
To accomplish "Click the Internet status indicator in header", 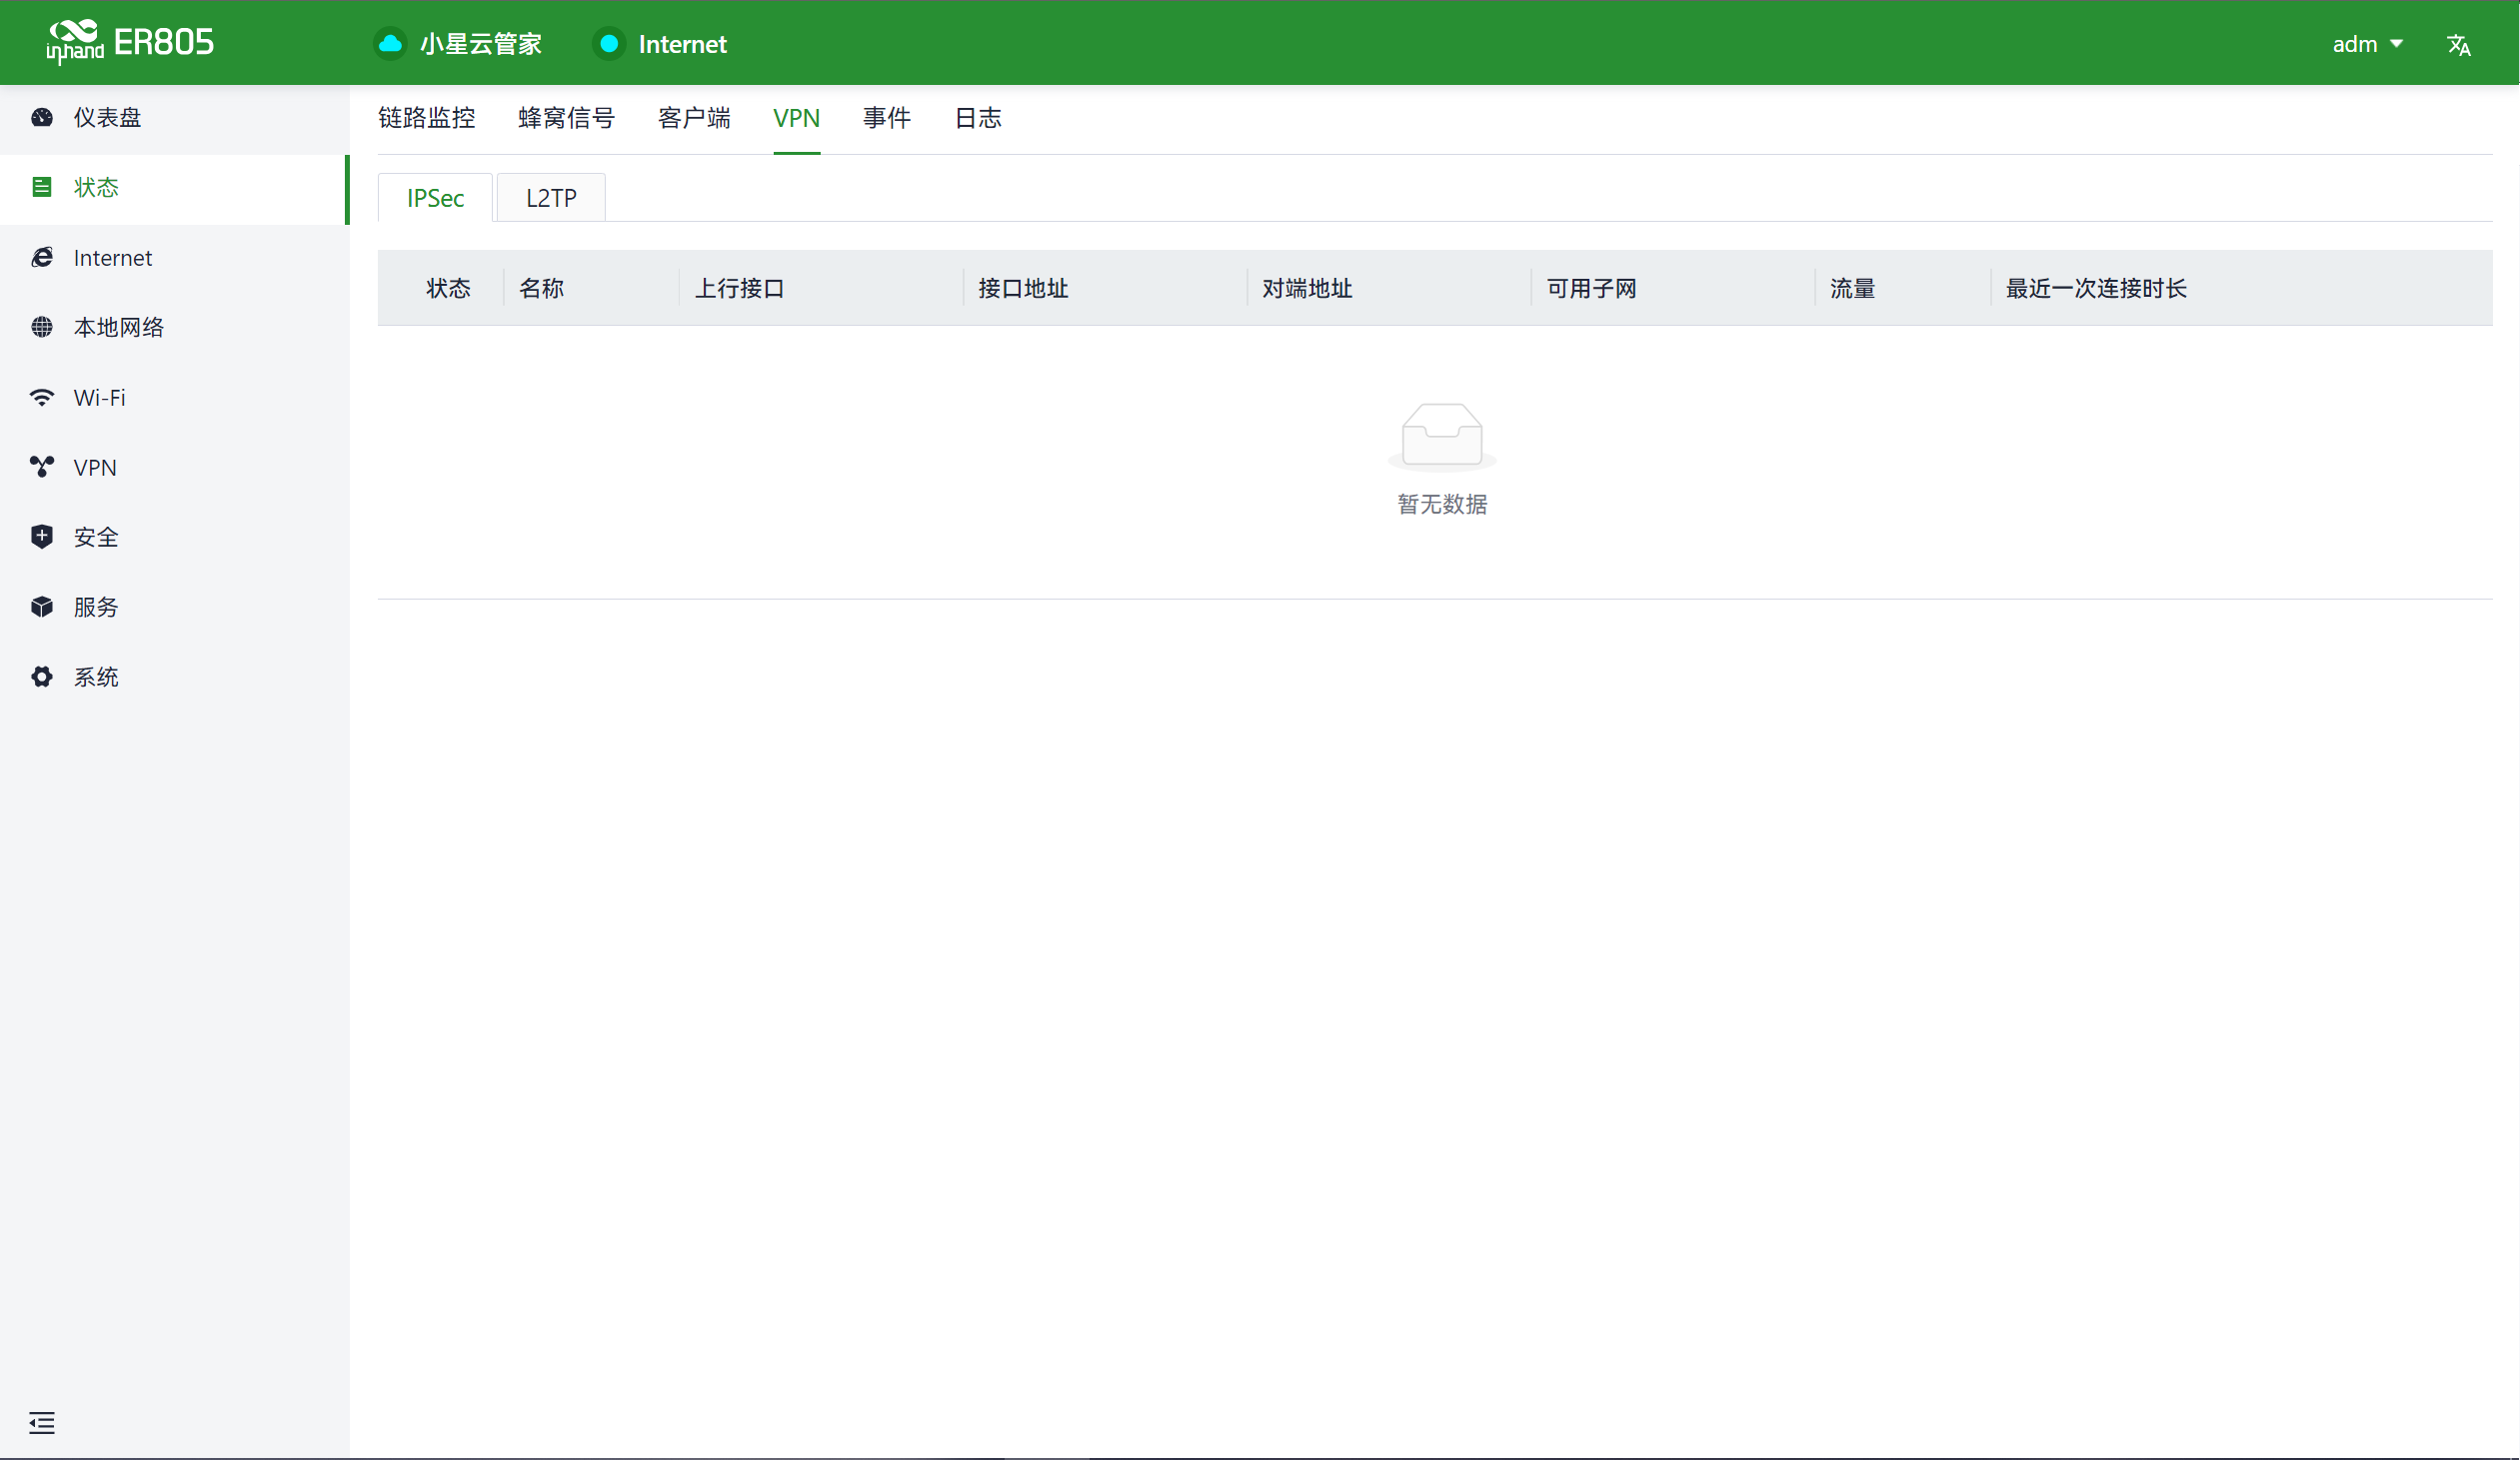I will point(609,44).
